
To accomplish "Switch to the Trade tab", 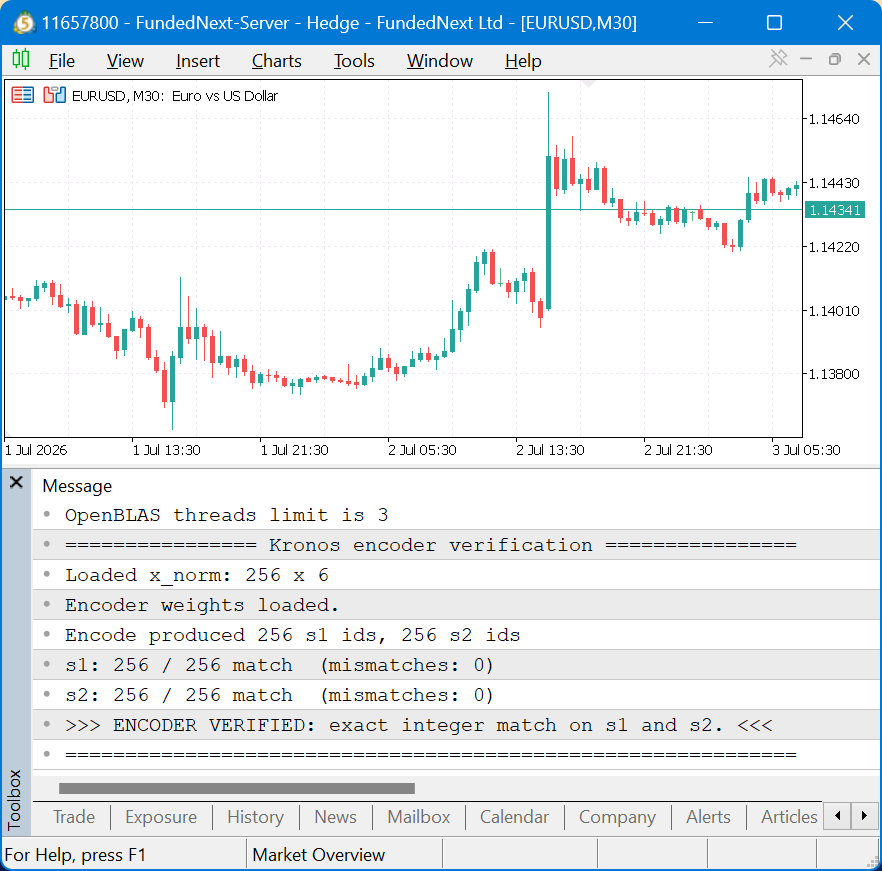I will coord(74,817).
